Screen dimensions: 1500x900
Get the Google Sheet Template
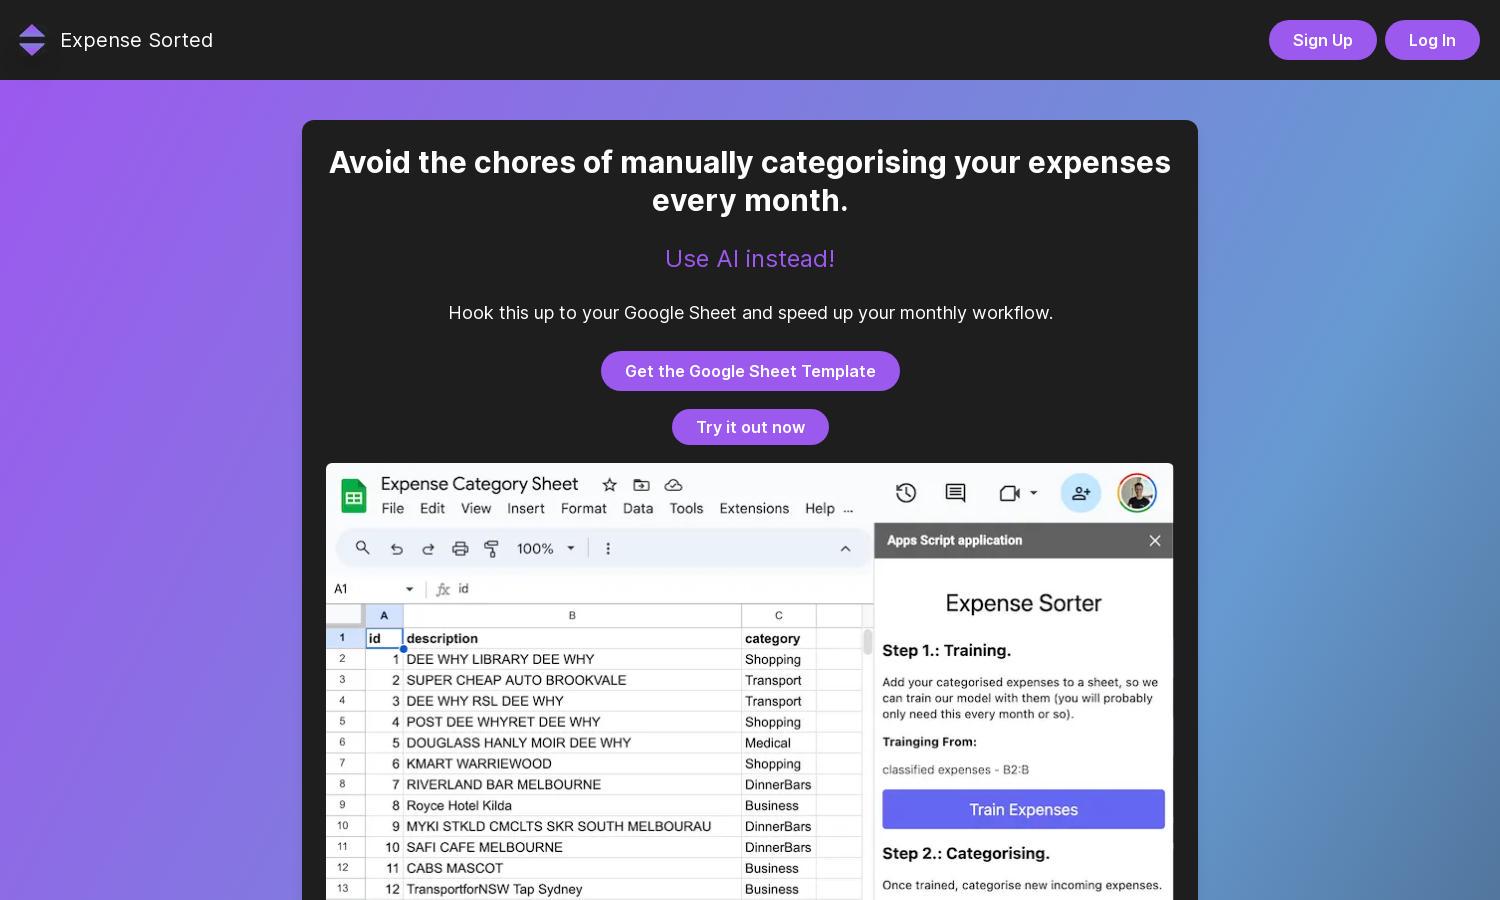click(x=750, y=371)
